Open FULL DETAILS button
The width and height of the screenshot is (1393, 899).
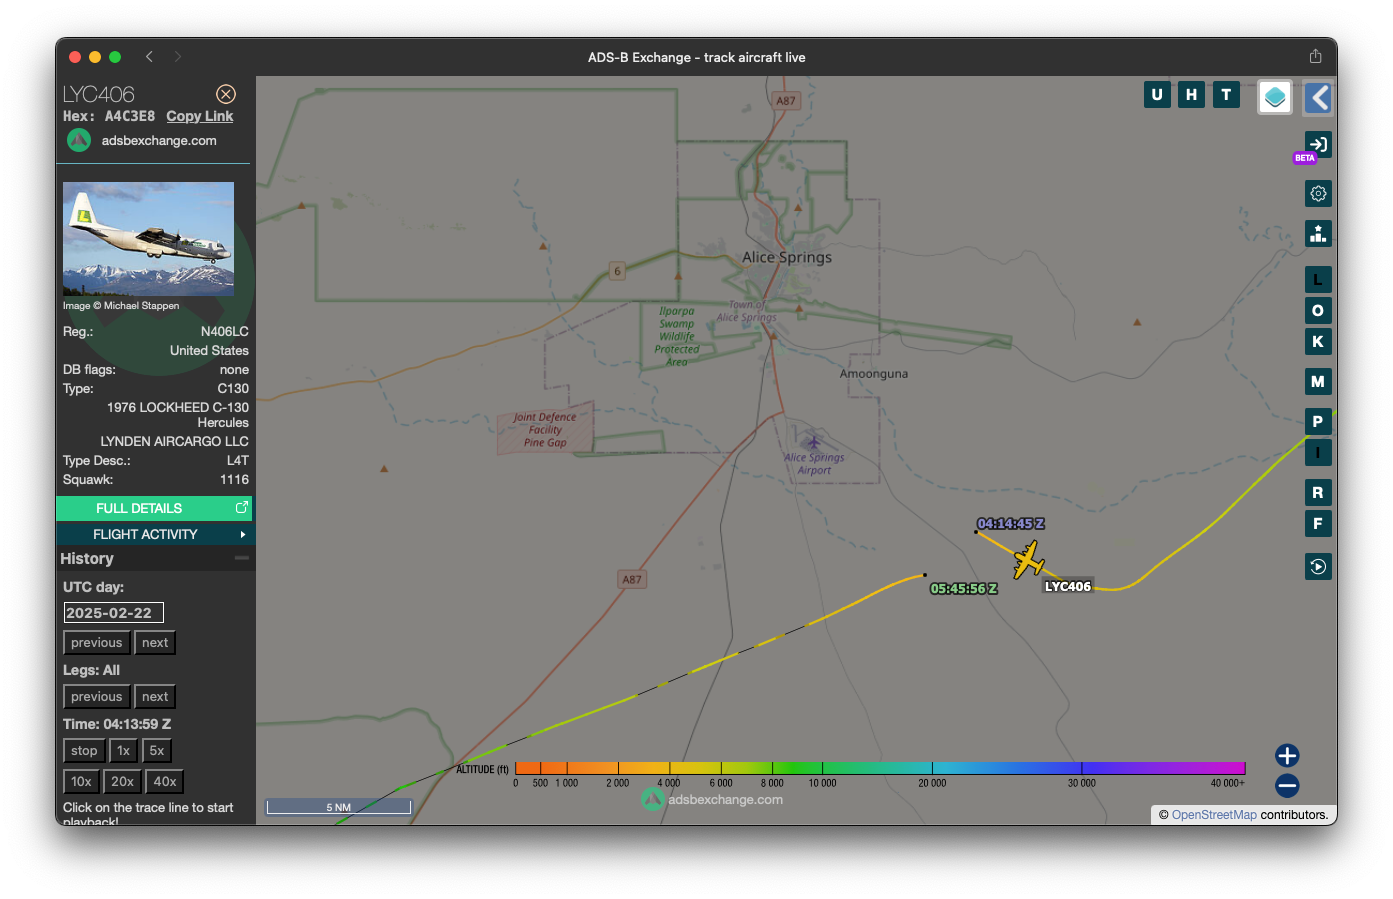click(x=154, y=508)
